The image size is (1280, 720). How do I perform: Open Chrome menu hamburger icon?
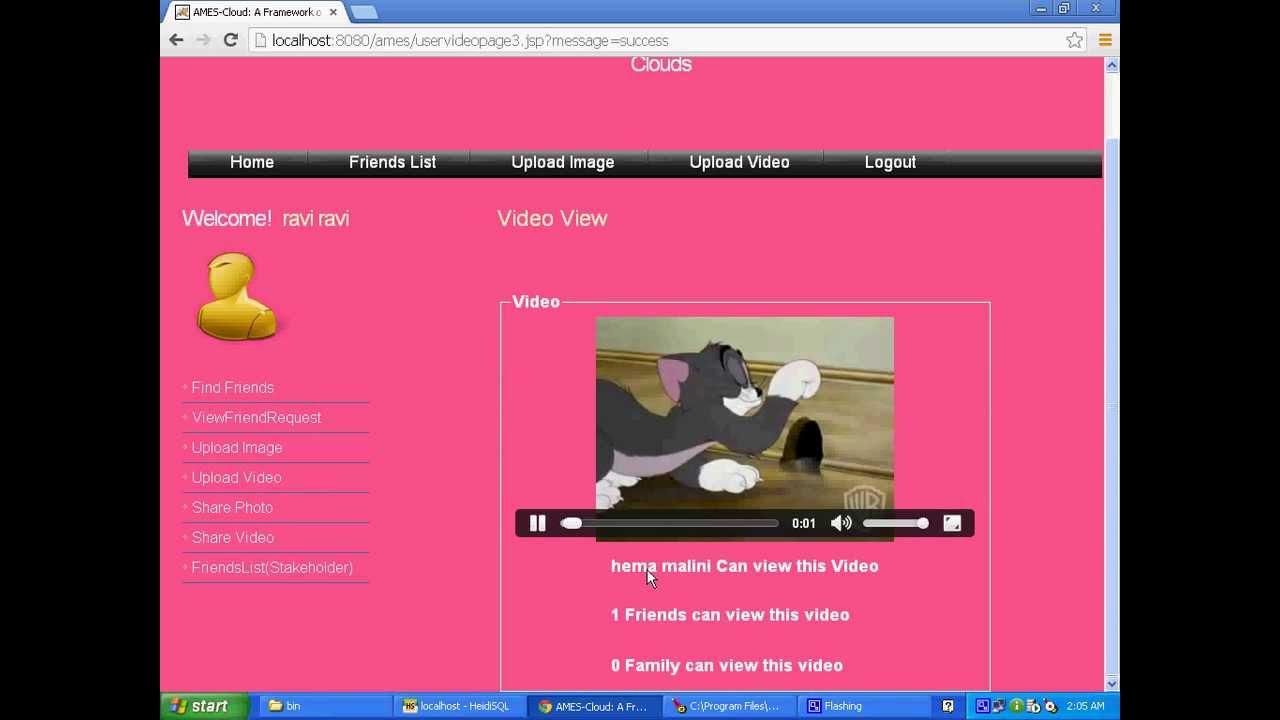click(1105, 40)
